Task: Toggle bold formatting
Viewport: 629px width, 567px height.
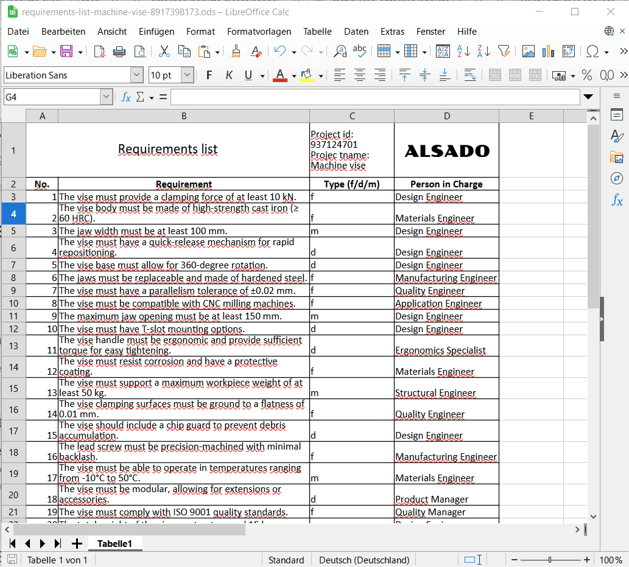Action: tap(209, 75)
